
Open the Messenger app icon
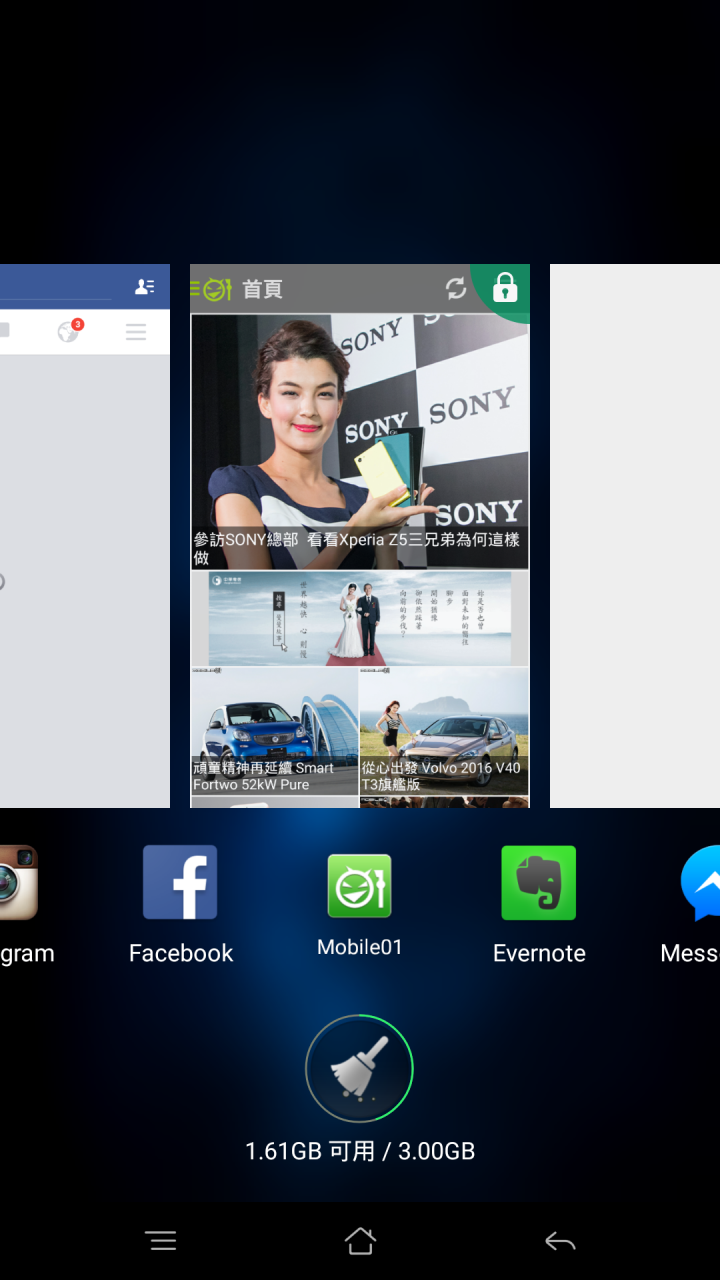[700, 882]
